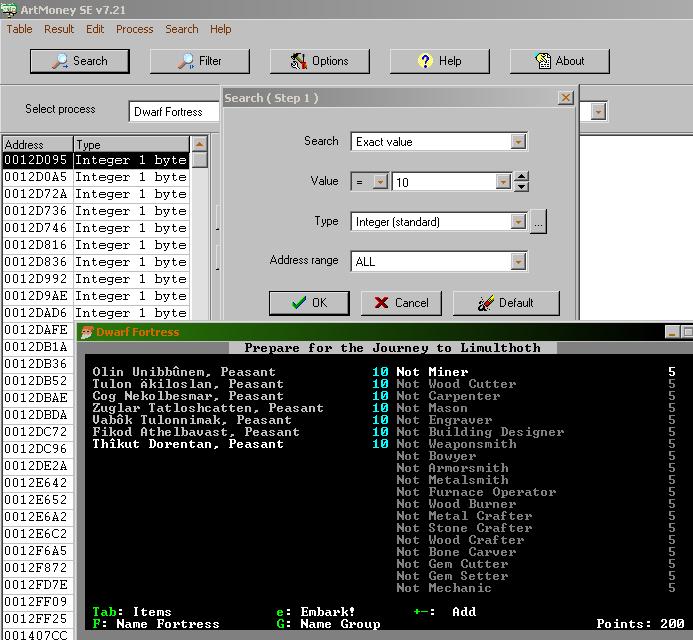Open the Select process dropdown arrow
693x640 pixels.
(x=598, y=111)
